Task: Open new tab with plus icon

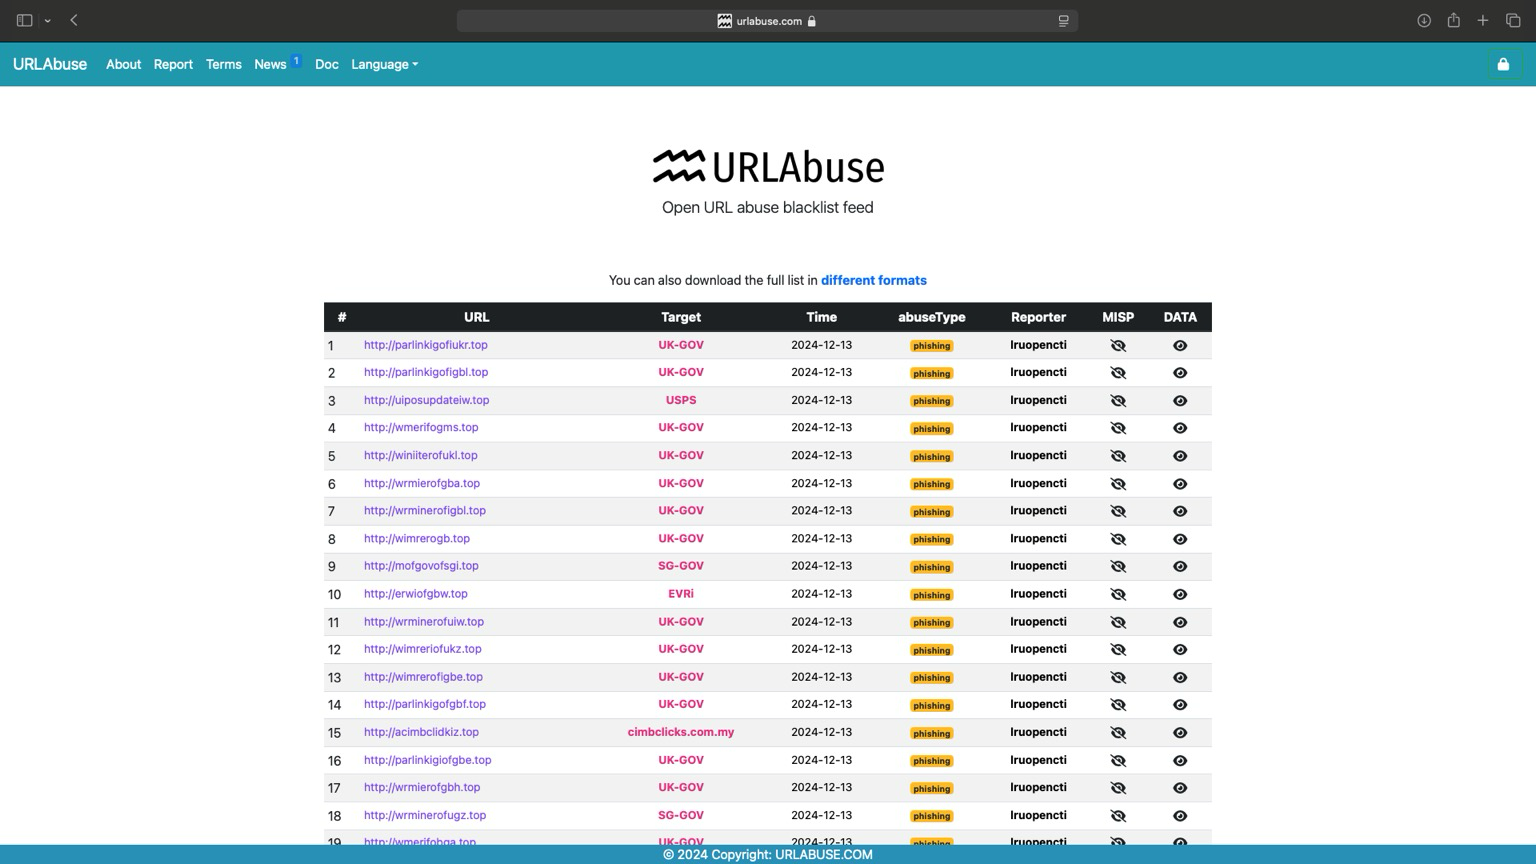Action: click(x=1483, y=20)
